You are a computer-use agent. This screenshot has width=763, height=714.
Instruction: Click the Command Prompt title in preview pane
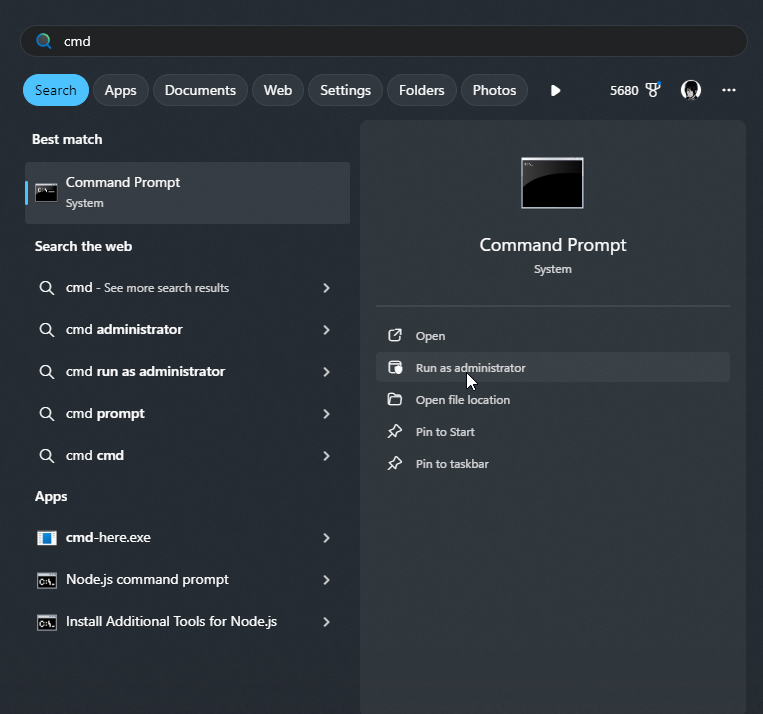[x=553, y=245]
